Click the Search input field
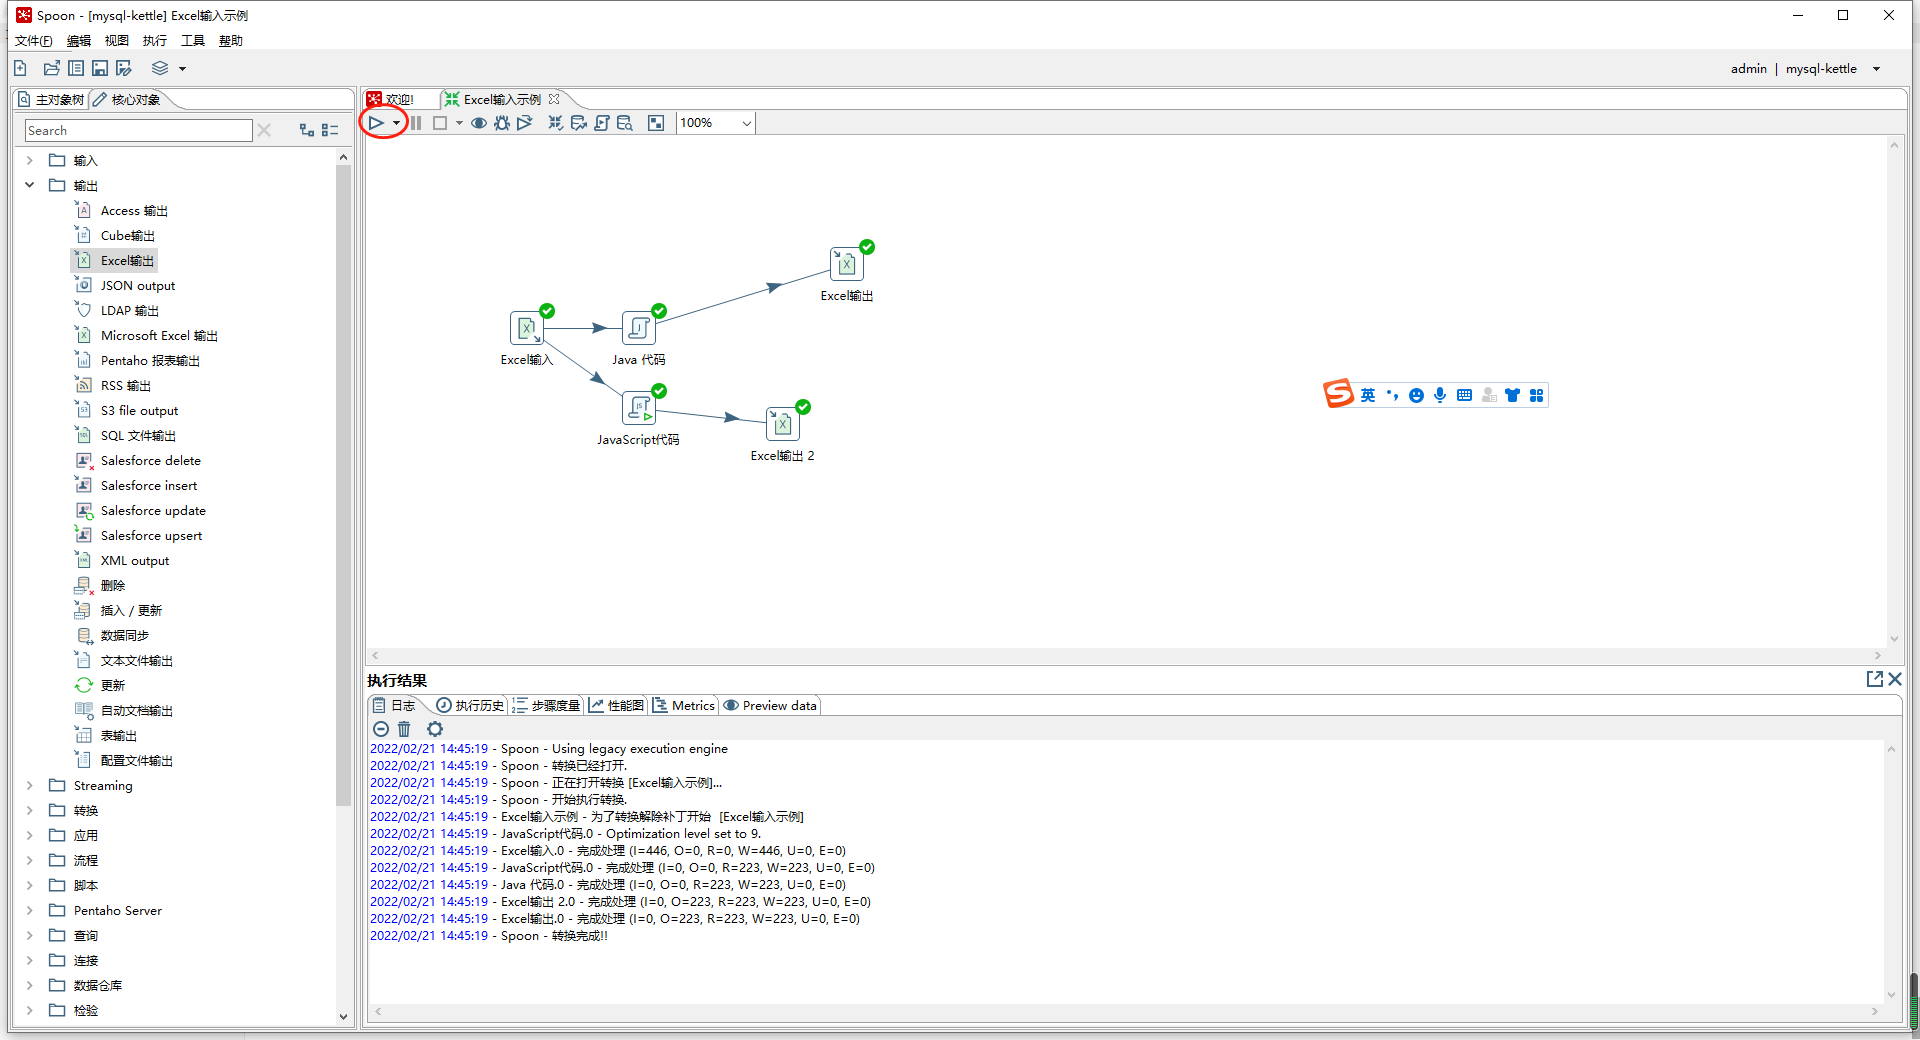 coord(138,131)
